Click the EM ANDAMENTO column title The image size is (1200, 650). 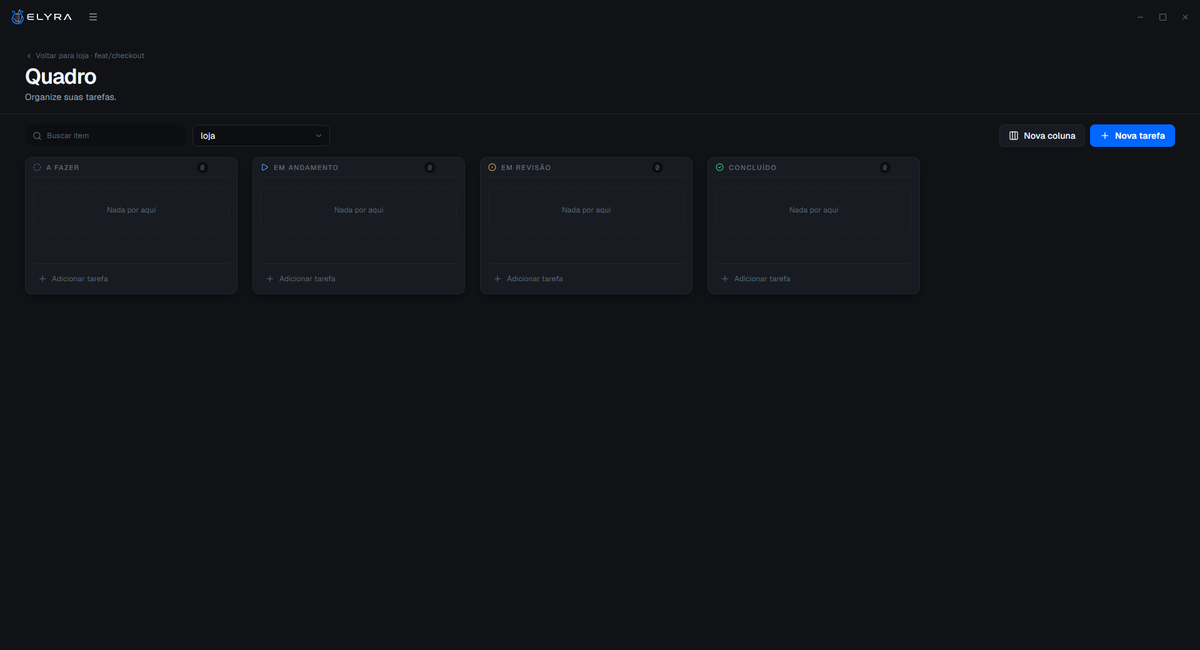pos(306,168)
